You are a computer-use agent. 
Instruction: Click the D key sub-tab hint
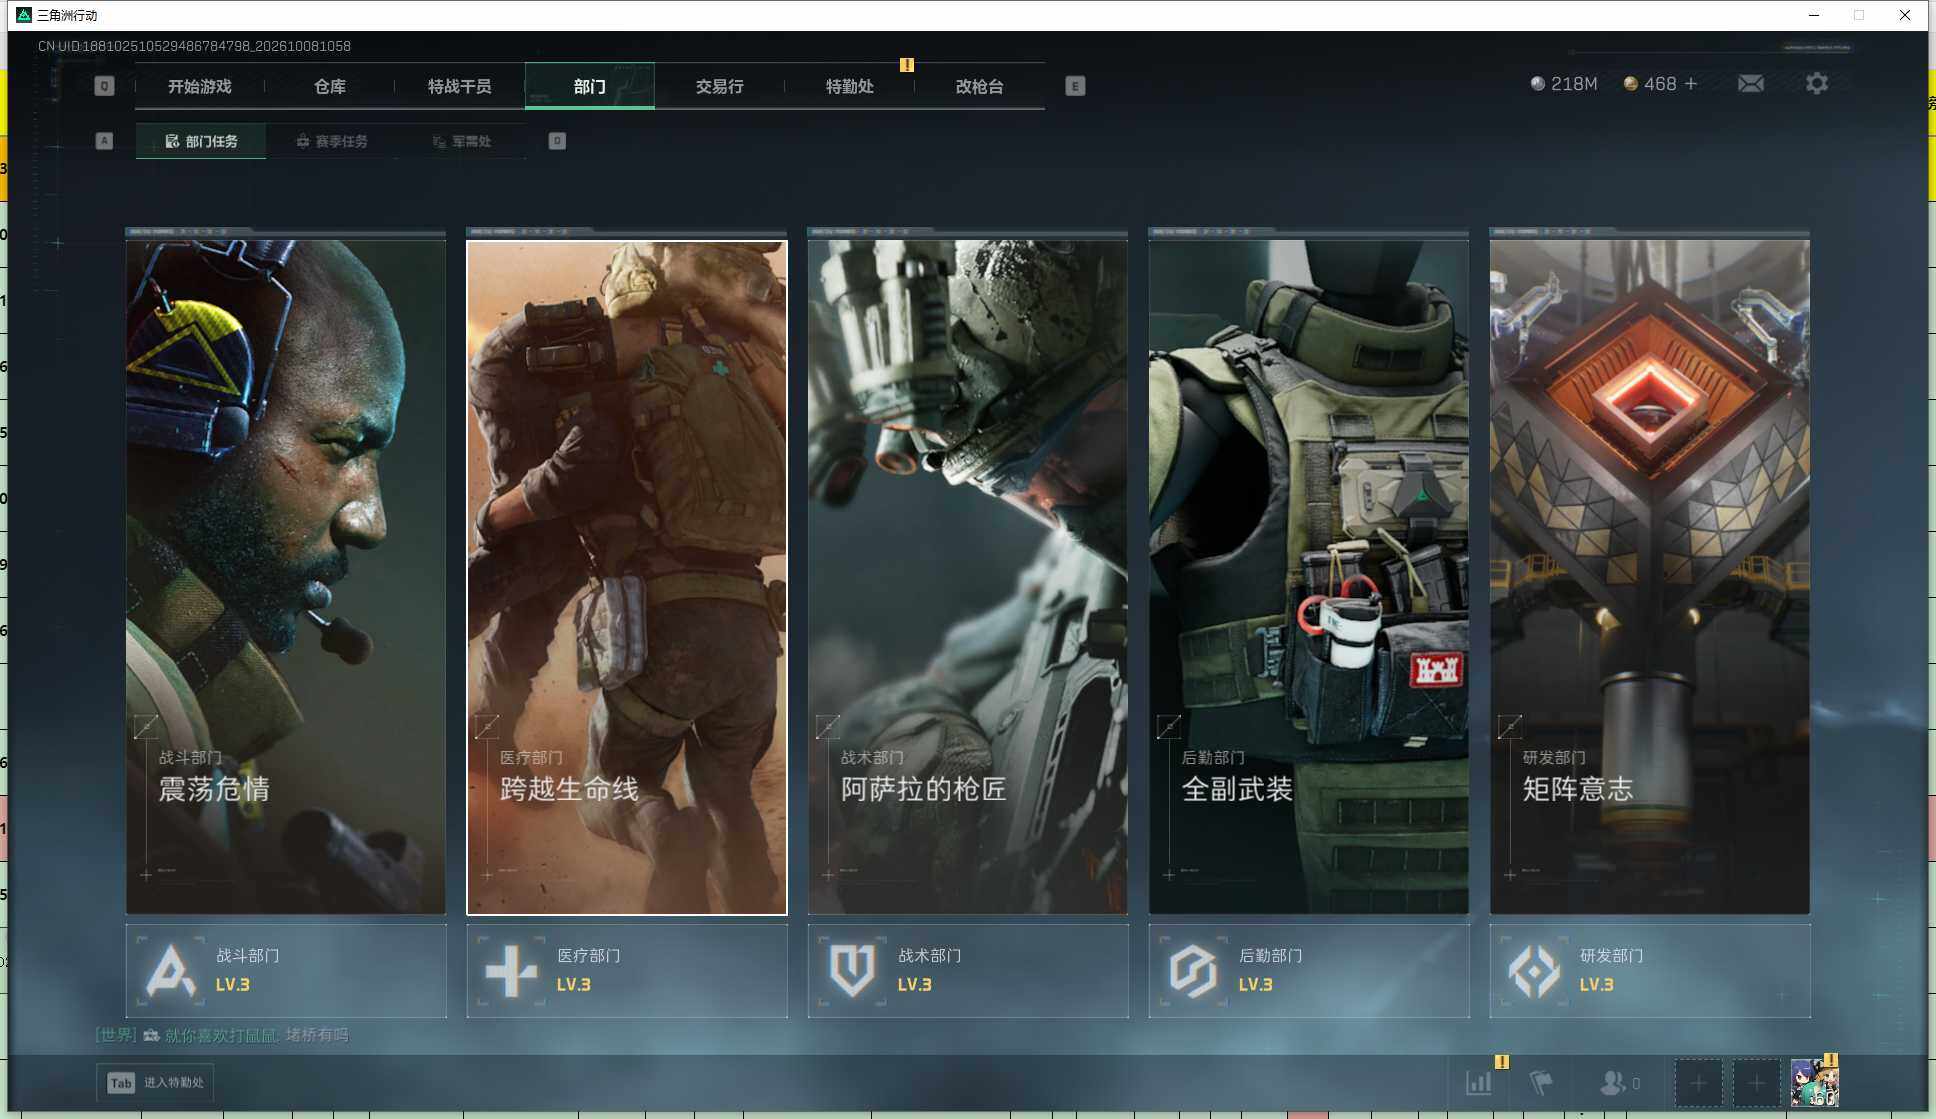557,141
